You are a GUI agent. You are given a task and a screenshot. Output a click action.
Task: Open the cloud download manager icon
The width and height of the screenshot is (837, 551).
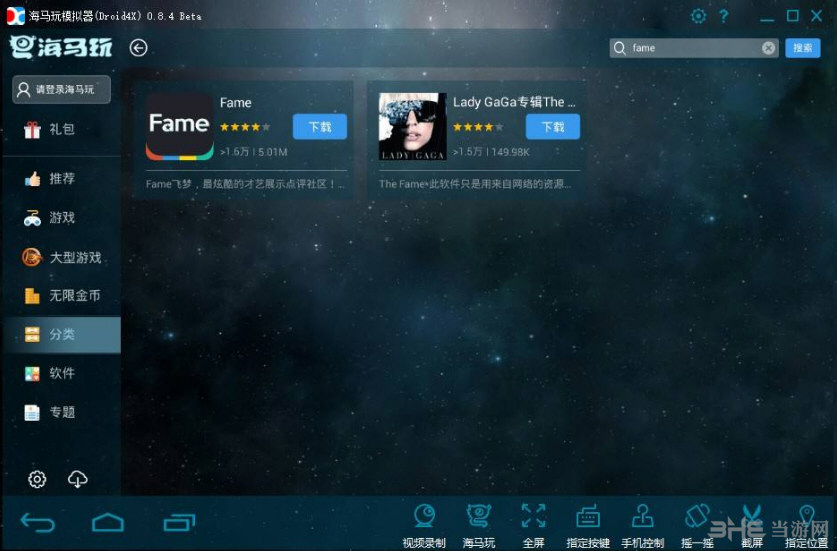pyautogui.click(x=78, y=479)
